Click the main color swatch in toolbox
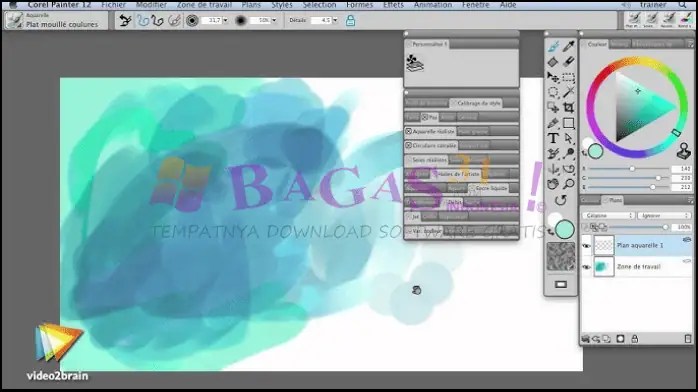The width and height of the screenshot is (698, 392). [565, 230]
